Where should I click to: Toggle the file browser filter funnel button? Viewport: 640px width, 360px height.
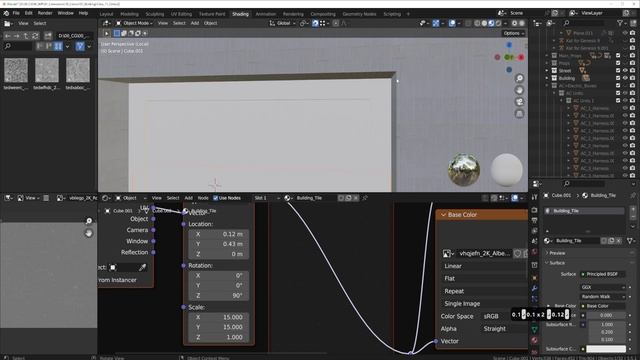click(x=80, y=47)
